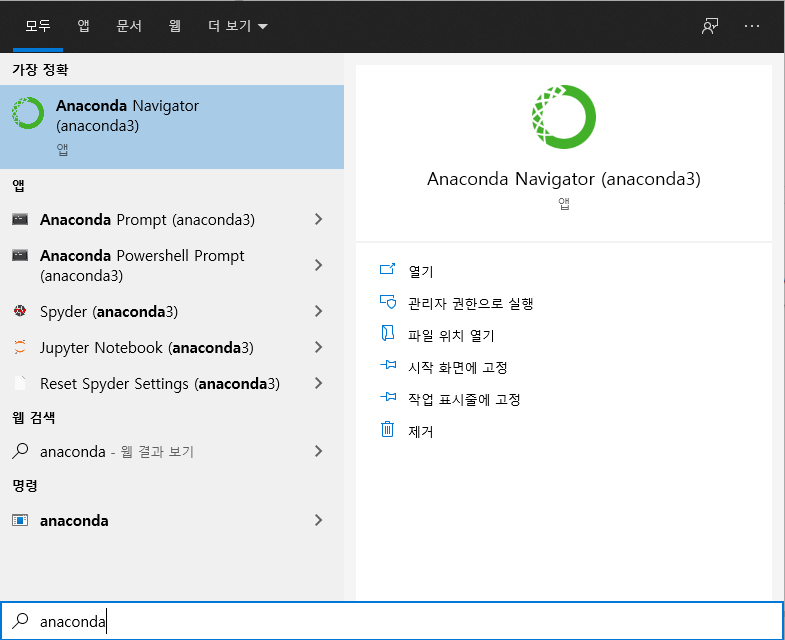Expand Anaconda Prompt options chevron
785x640 pixels.
[x=318, y=219]
